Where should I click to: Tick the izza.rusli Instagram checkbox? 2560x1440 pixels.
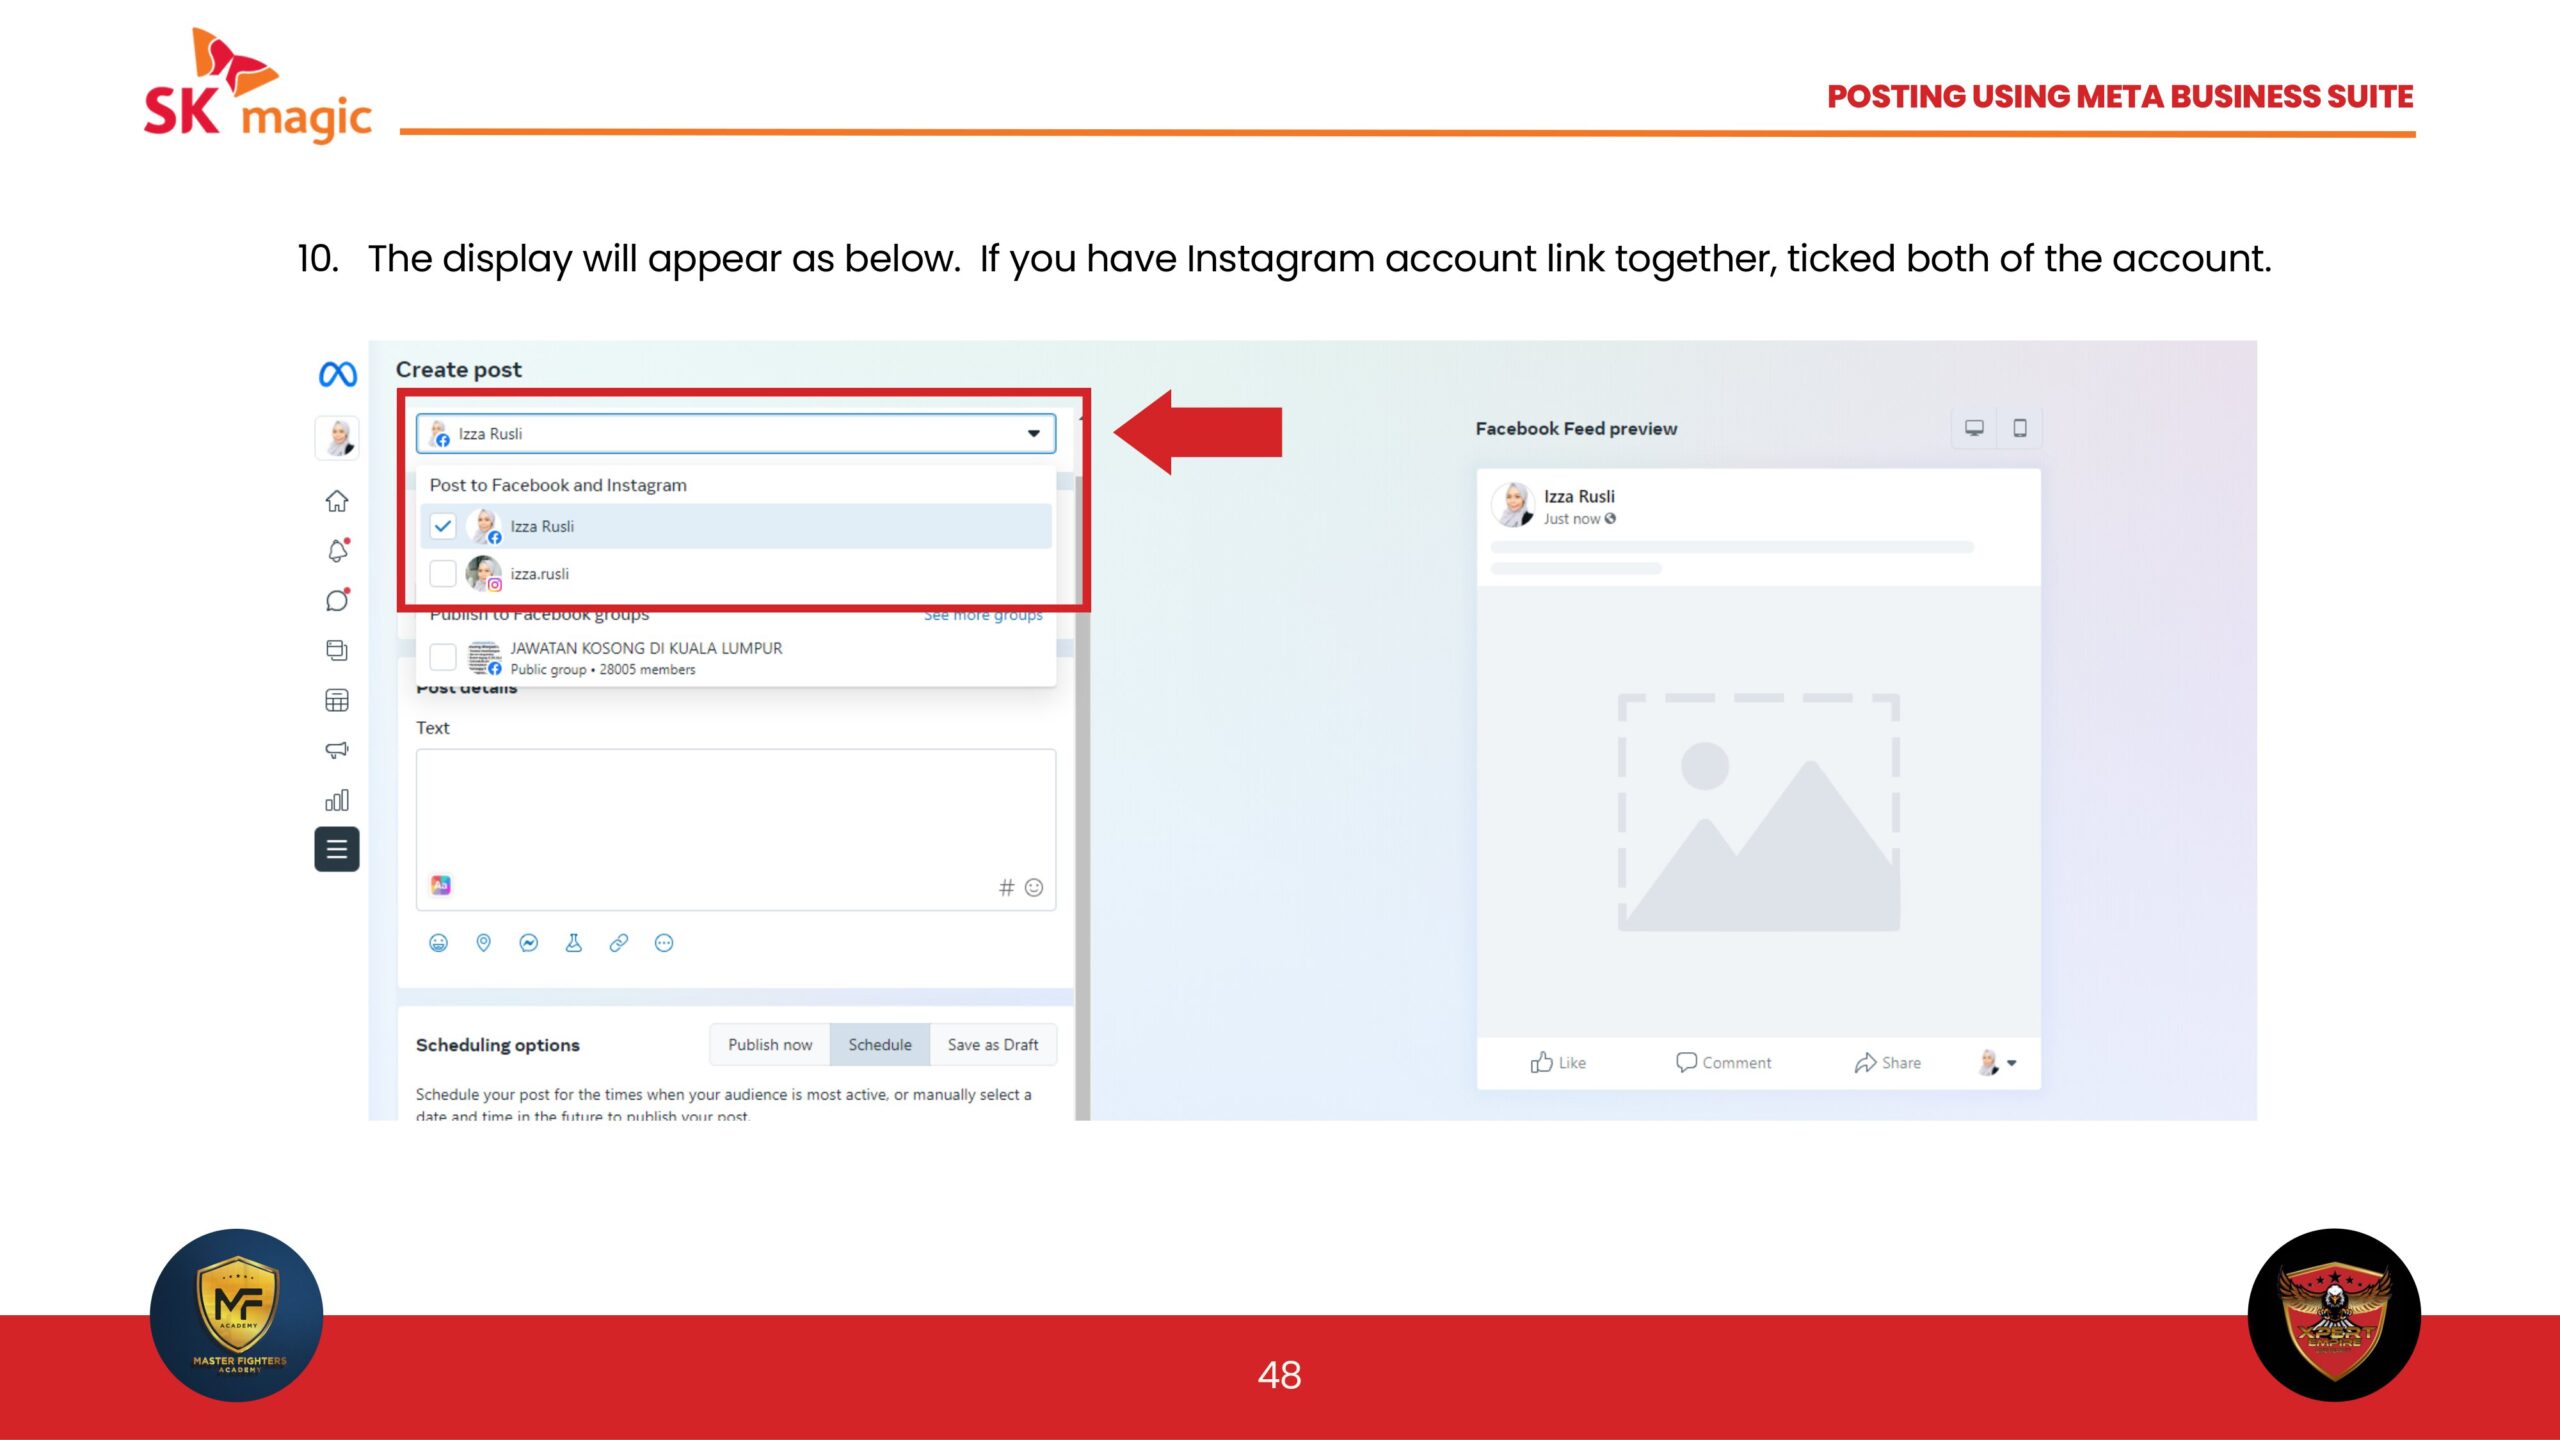[443, 574]
